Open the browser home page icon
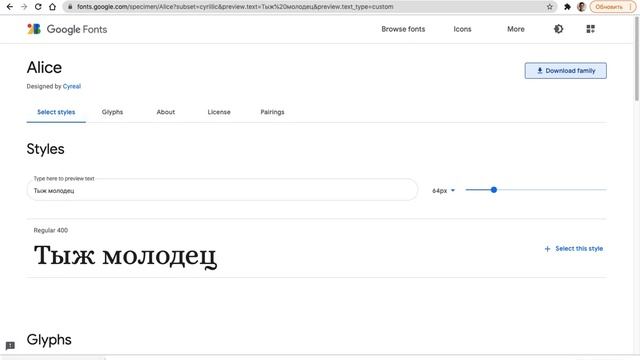The image size is (640, 360). click(52, 7)
